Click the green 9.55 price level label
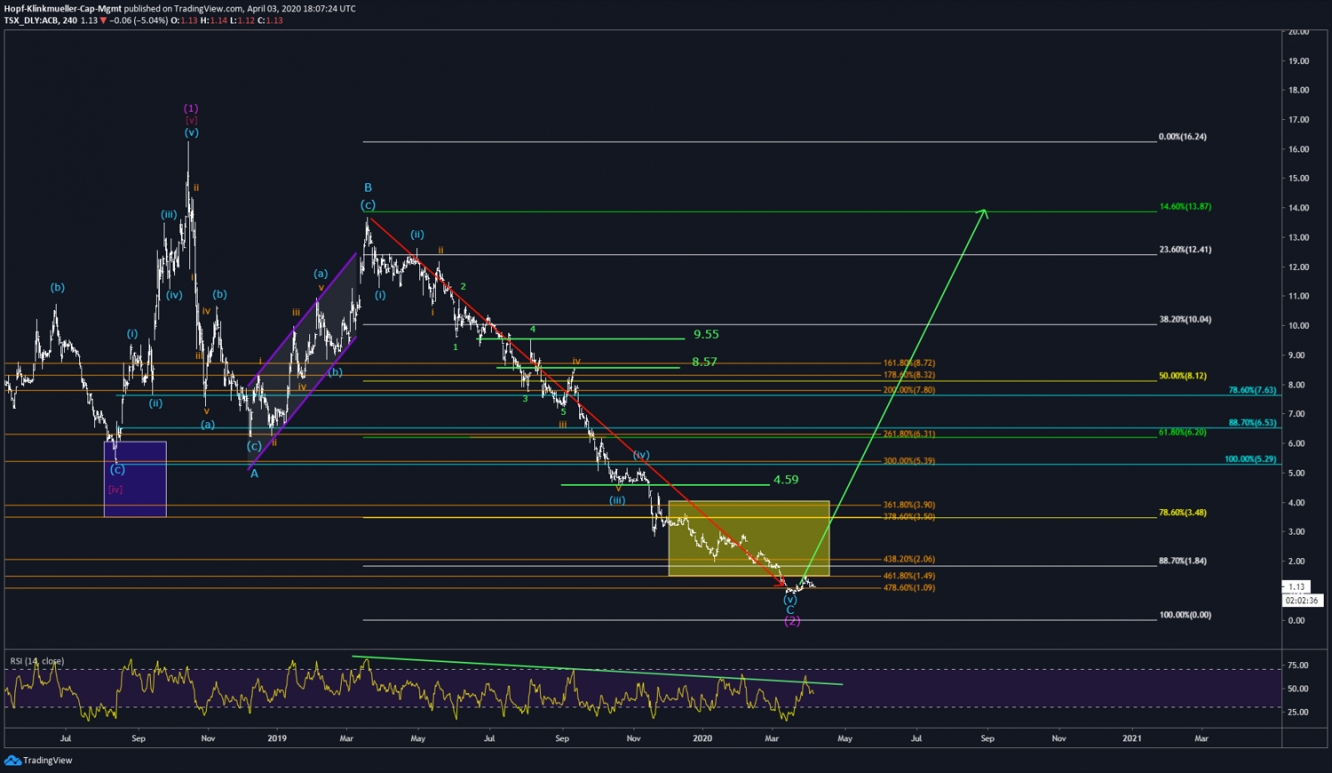Image resolution: width=1332 pixels, height=773 pixels. click(x=706, y=335)
